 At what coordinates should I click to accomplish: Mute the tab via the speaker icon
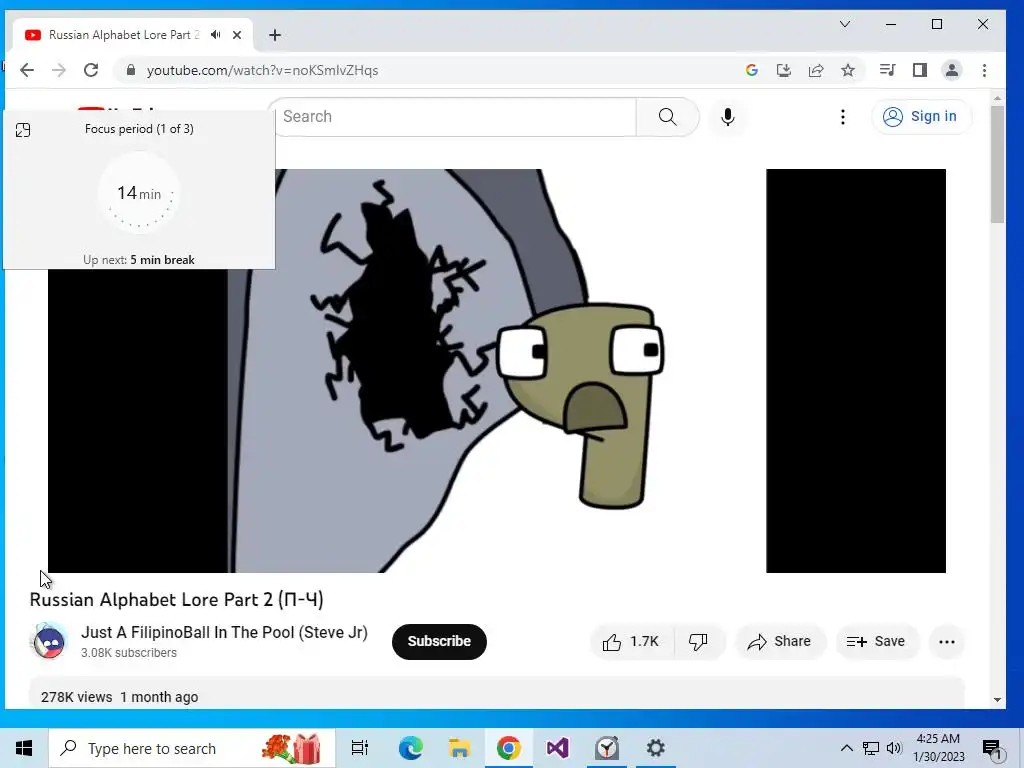click(x=216, y=35)
